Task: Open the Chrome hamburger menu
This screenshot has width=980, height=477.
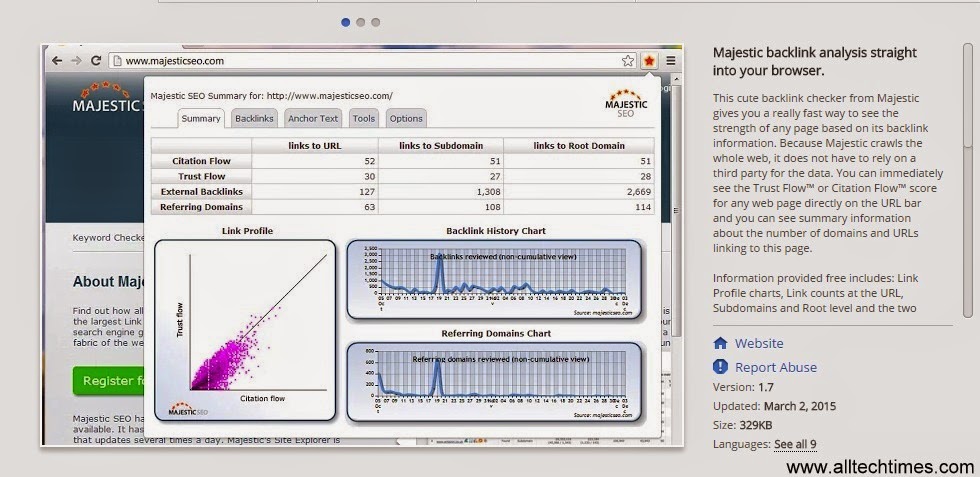Action: [x=671, y=61]
